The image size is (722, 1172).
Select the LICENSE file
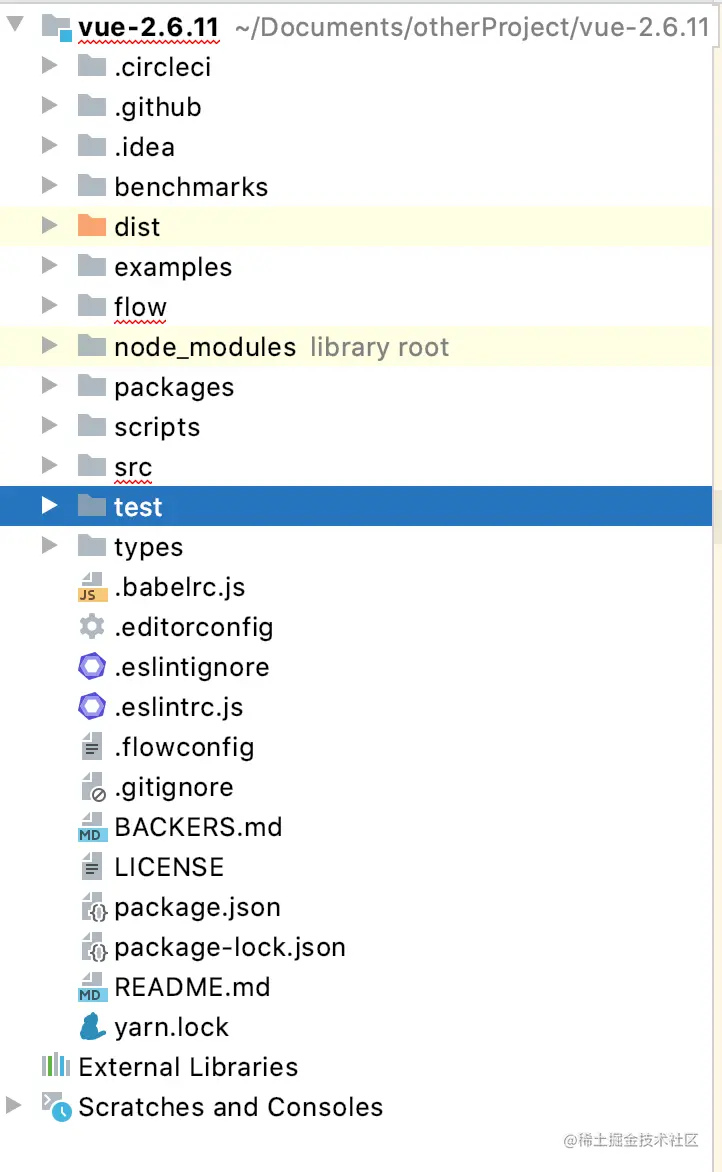(x=169, y=867)
